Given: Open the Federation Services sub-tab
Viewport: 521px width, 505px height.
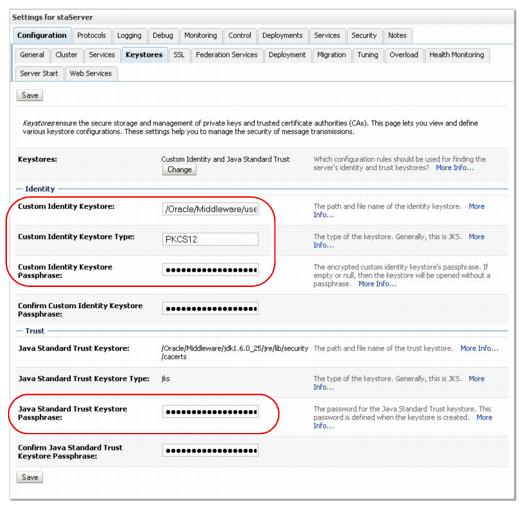Looking at the screenshot, I should [227, 55].
